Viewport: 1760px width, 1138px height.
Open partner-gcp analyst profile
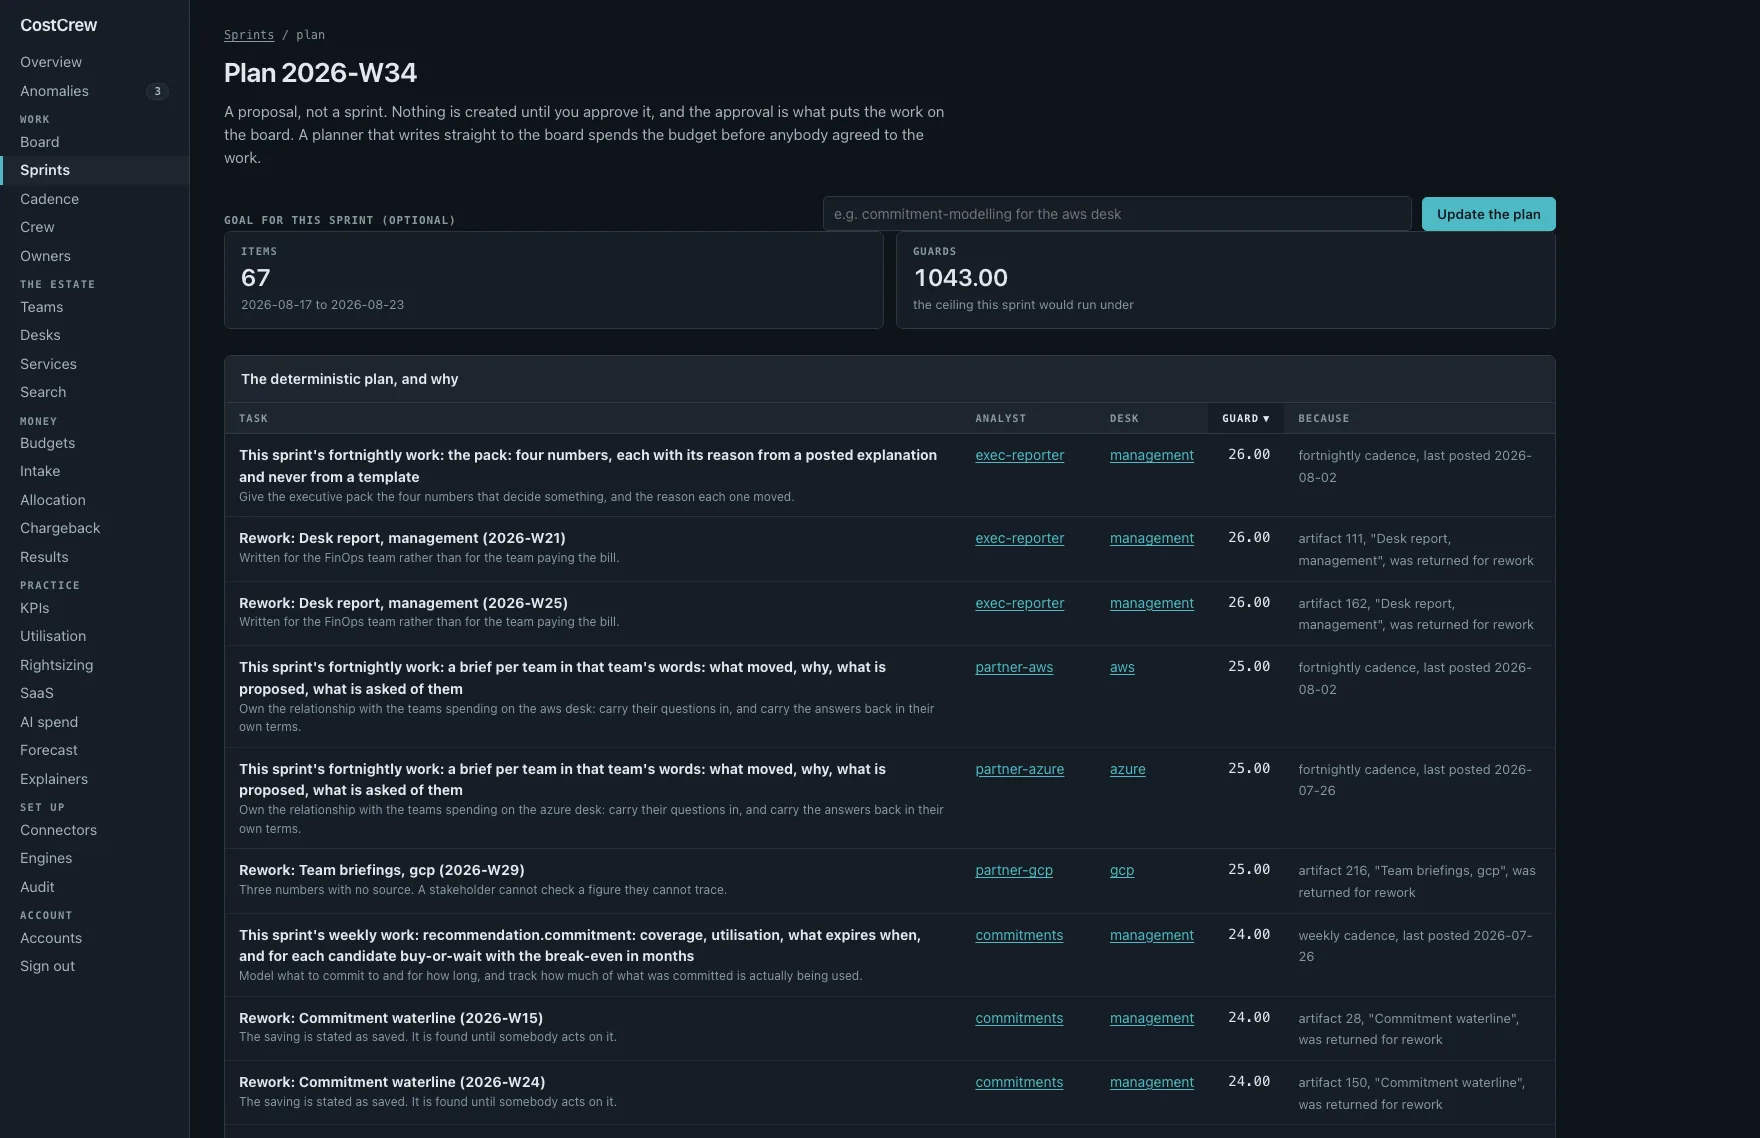click(1014, 870)
